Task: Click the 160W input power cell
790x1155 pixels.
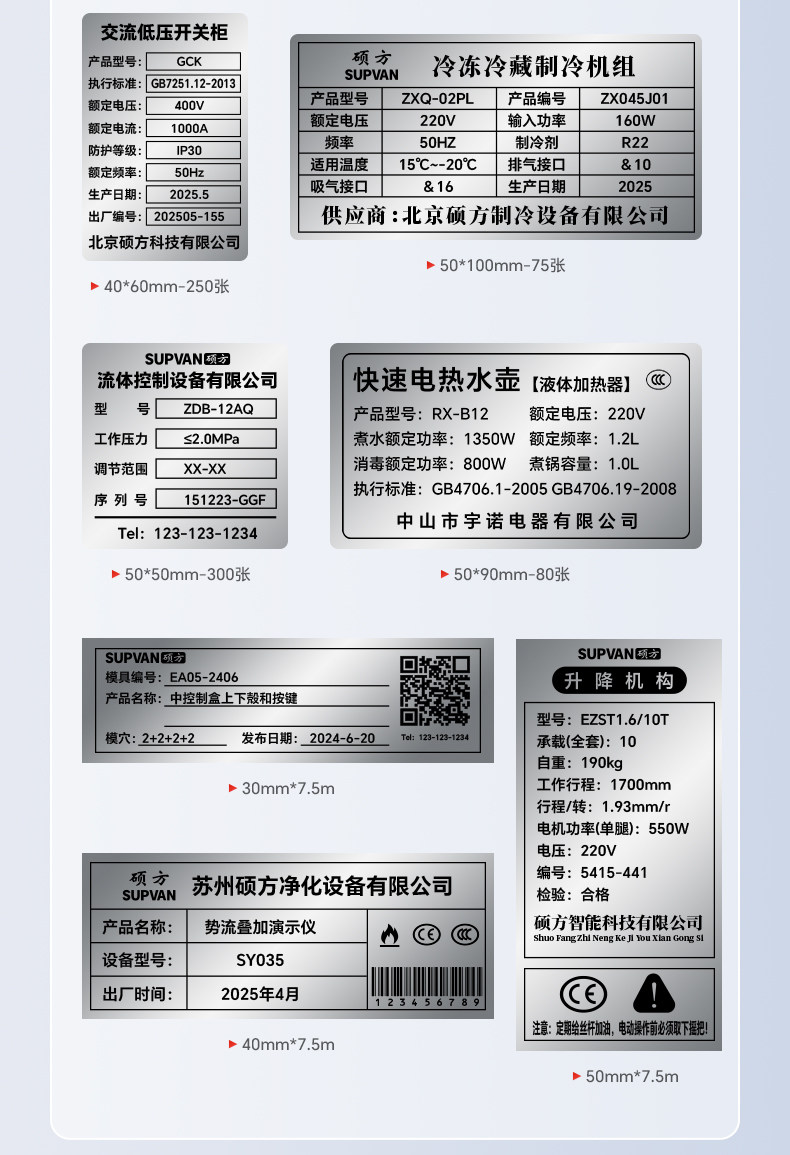Action: pos(635,121)
